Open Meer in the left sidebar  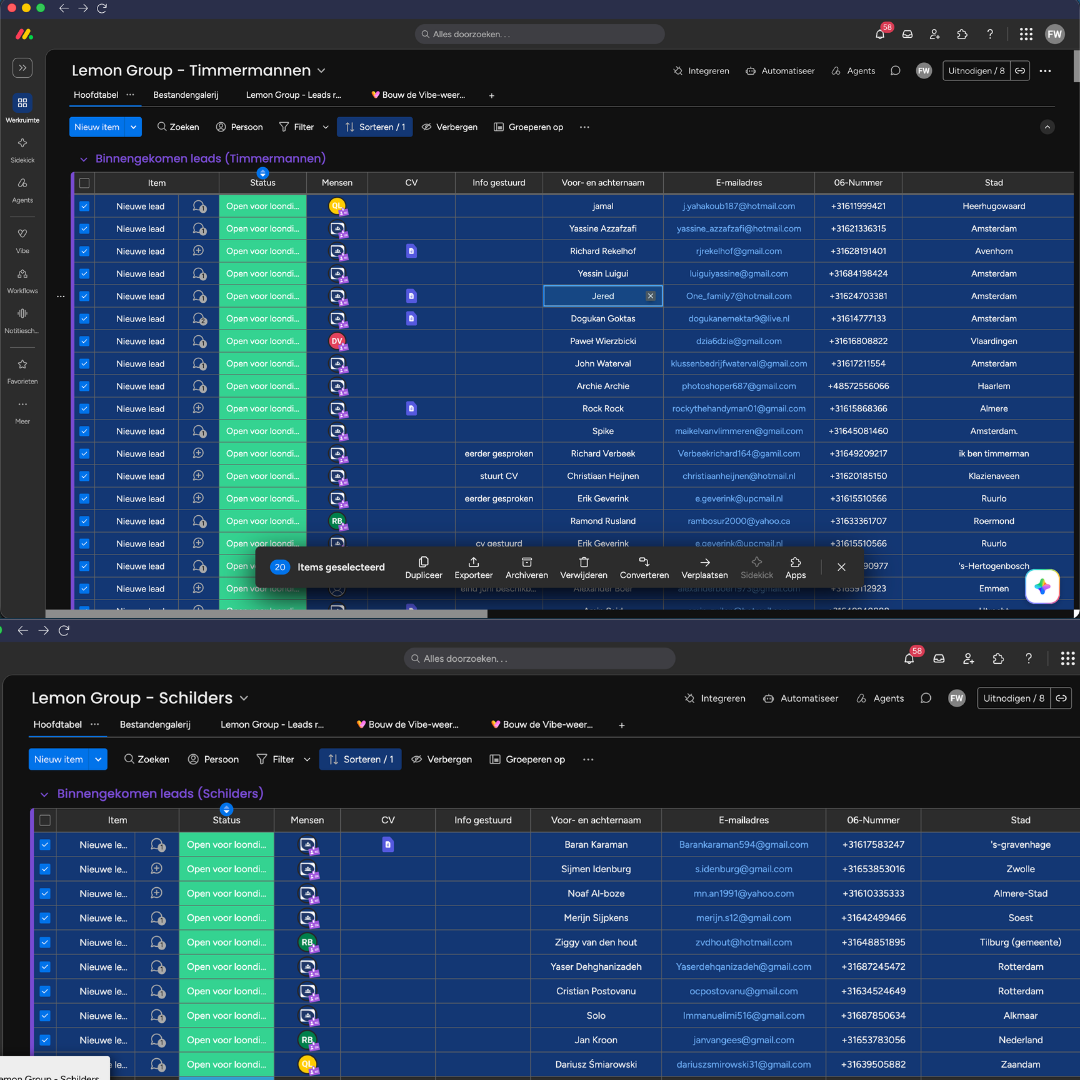[x=22, y=411]
